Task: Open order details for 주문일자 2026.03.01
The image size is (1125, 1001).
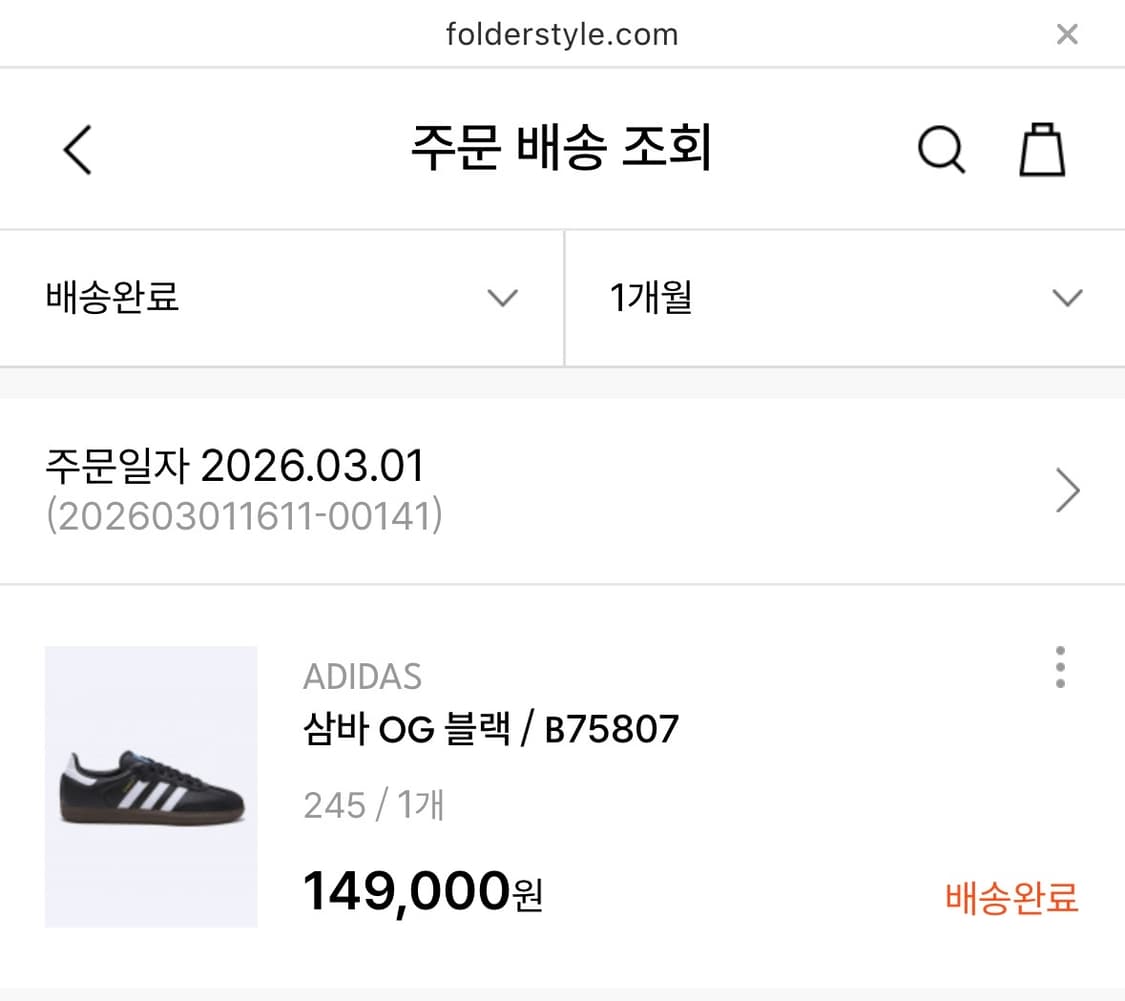Action: (235, 464)
